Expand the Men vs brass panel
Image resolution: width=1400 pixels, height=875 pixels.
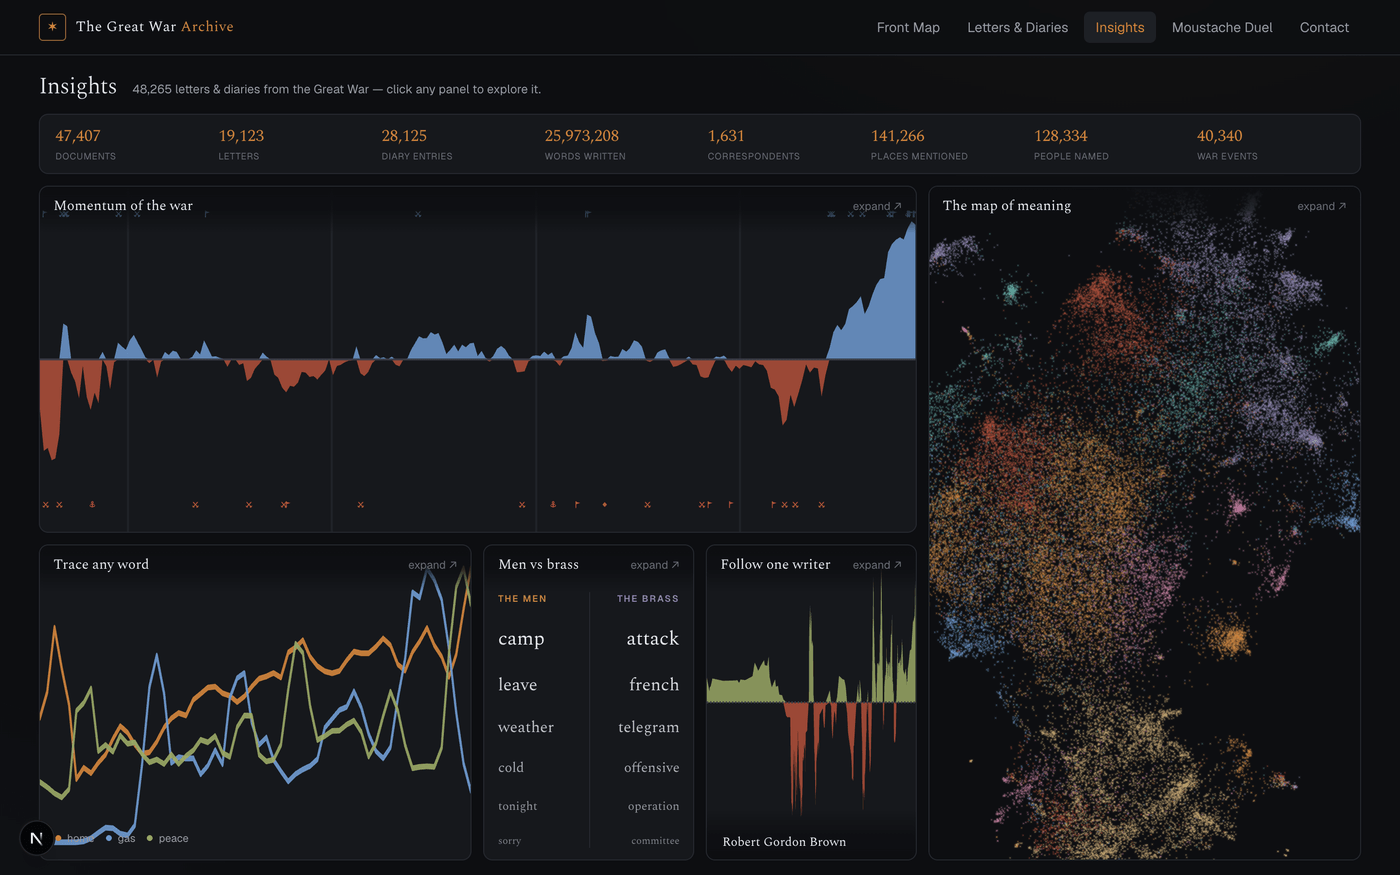pos(654,565)
